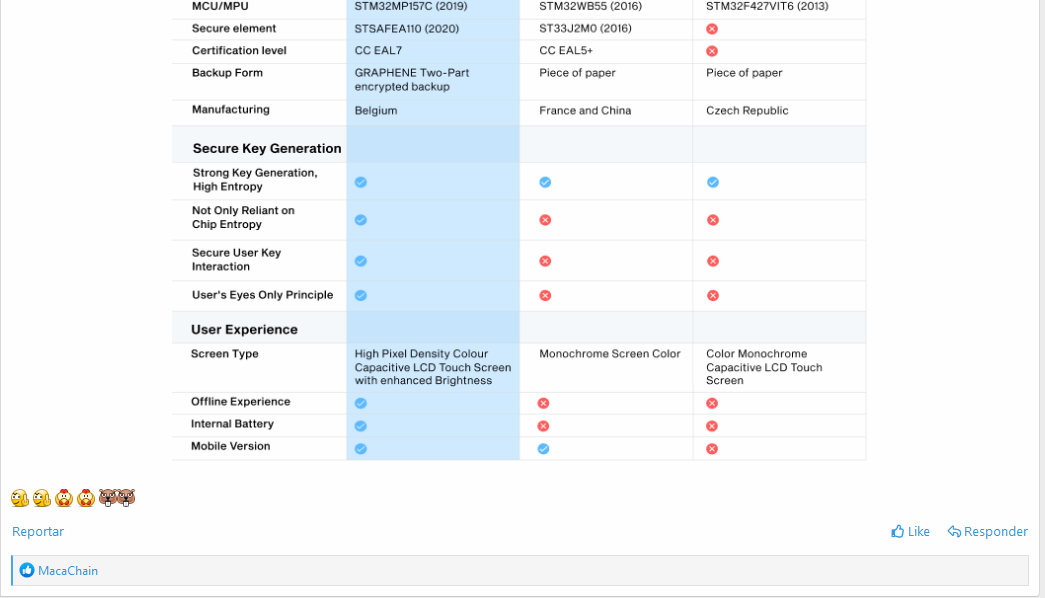Click the red X in the Secure element row
Viewport: 1045px width, 598px height.
pos(712,29)
